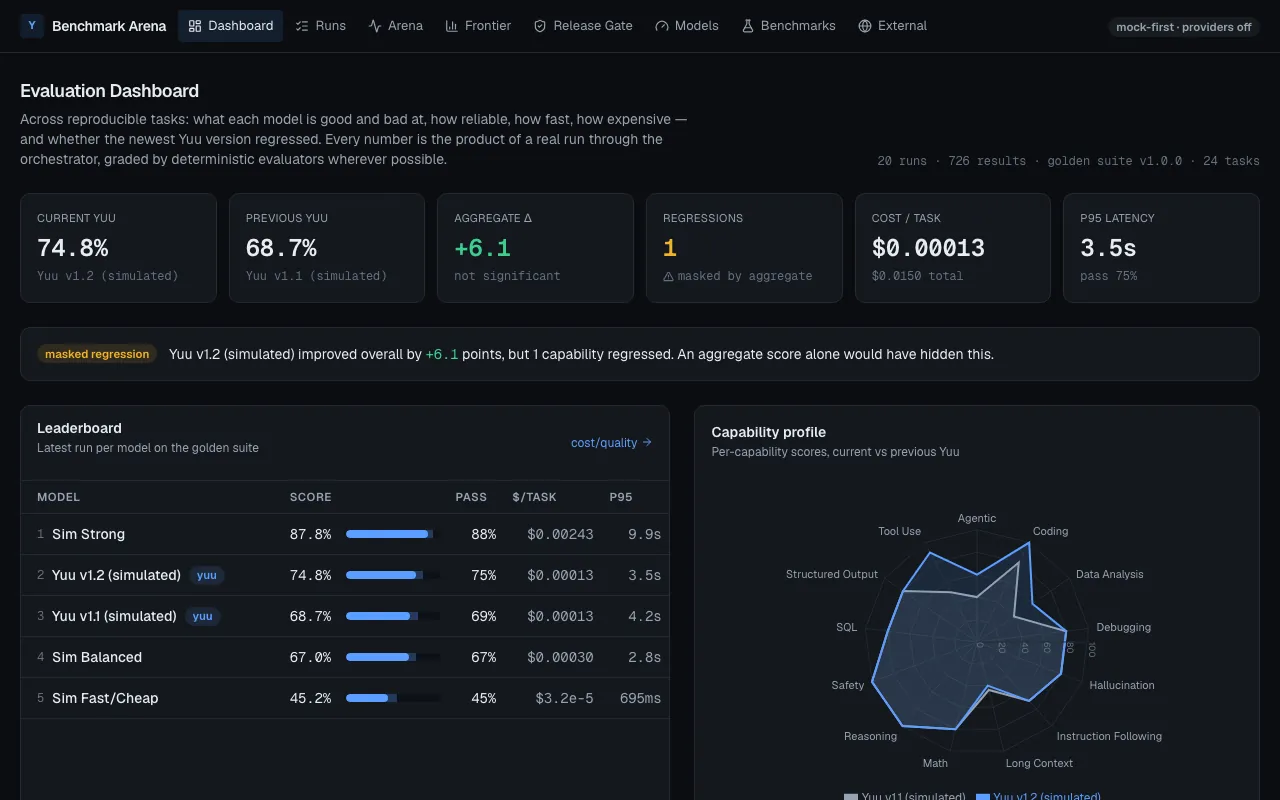1280x800 pixels.
Task: Follow the cost/quality link
Action: coord(611,442)
